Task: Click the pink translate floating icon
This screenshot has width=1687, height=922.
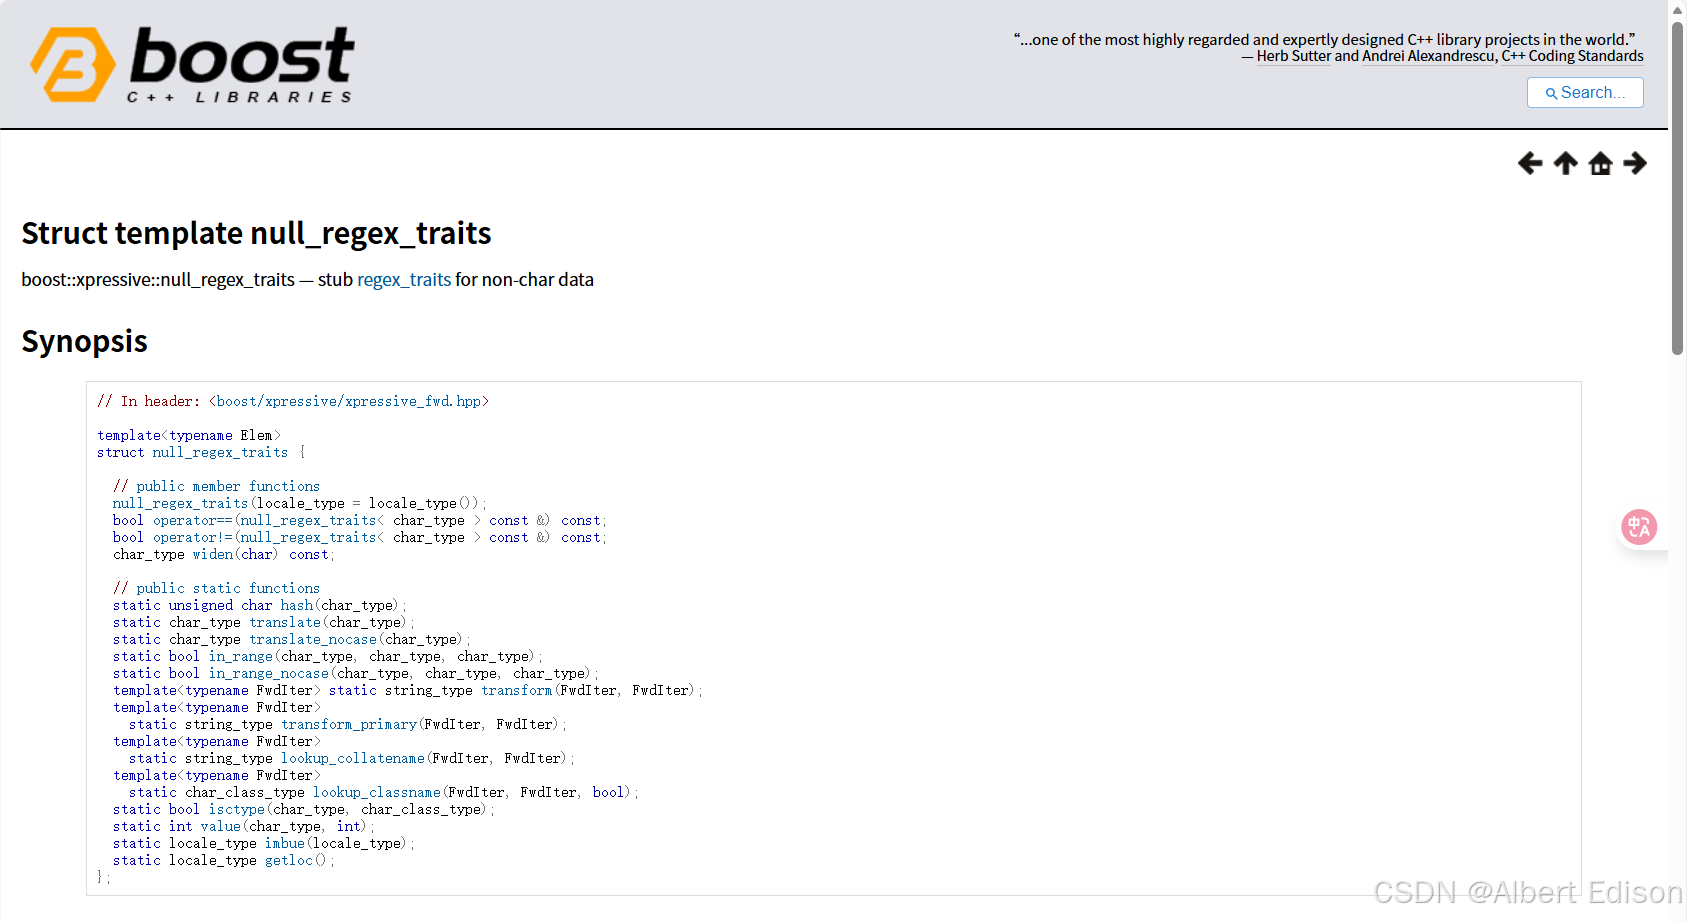Action: point(1639,527)
